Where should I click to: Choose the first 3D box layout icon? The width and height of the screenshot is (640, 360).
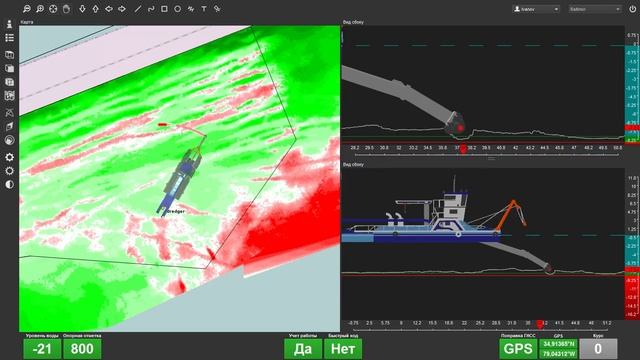(x=9, y=55)
